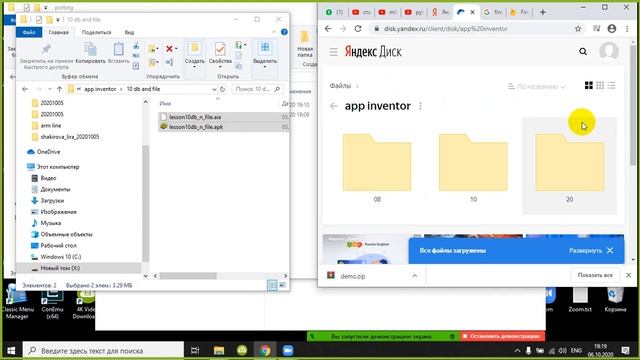
Task: Pin to Quick Access in Explorer ribbon
Action: (x=46, y=49)
